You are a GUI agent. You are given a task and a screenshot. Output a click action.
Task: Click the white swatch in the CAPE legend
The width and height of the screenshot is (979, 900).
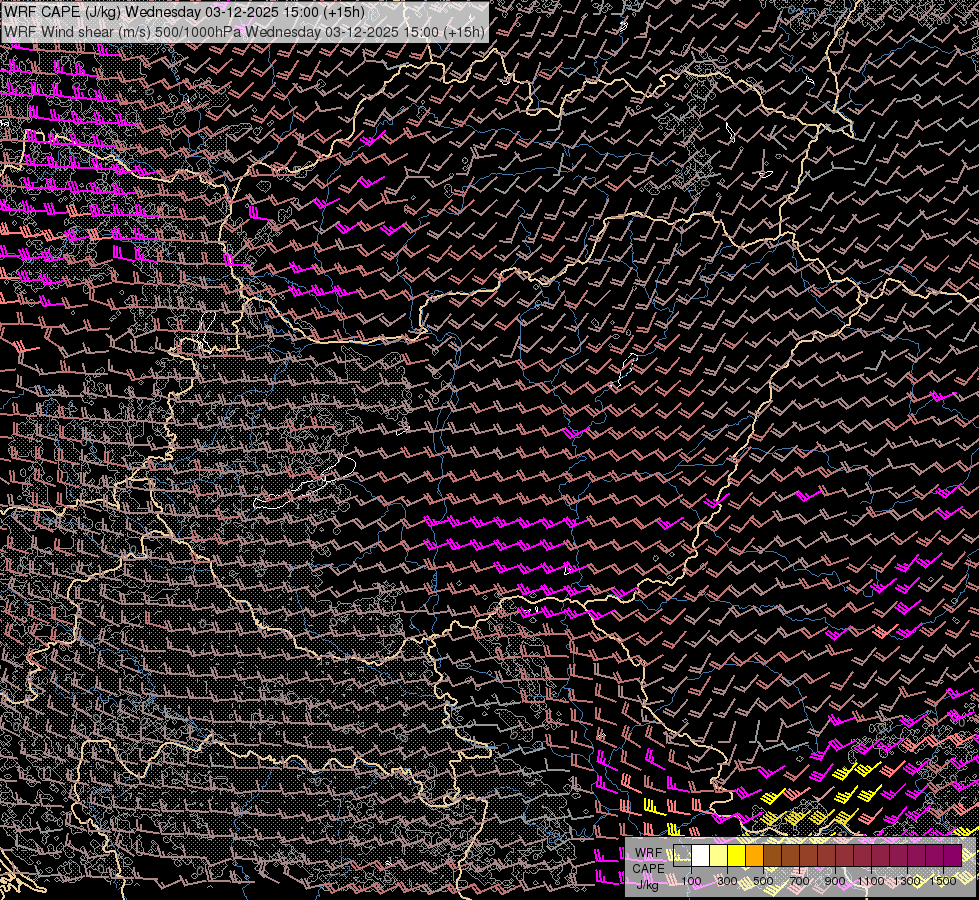point(701,856)
